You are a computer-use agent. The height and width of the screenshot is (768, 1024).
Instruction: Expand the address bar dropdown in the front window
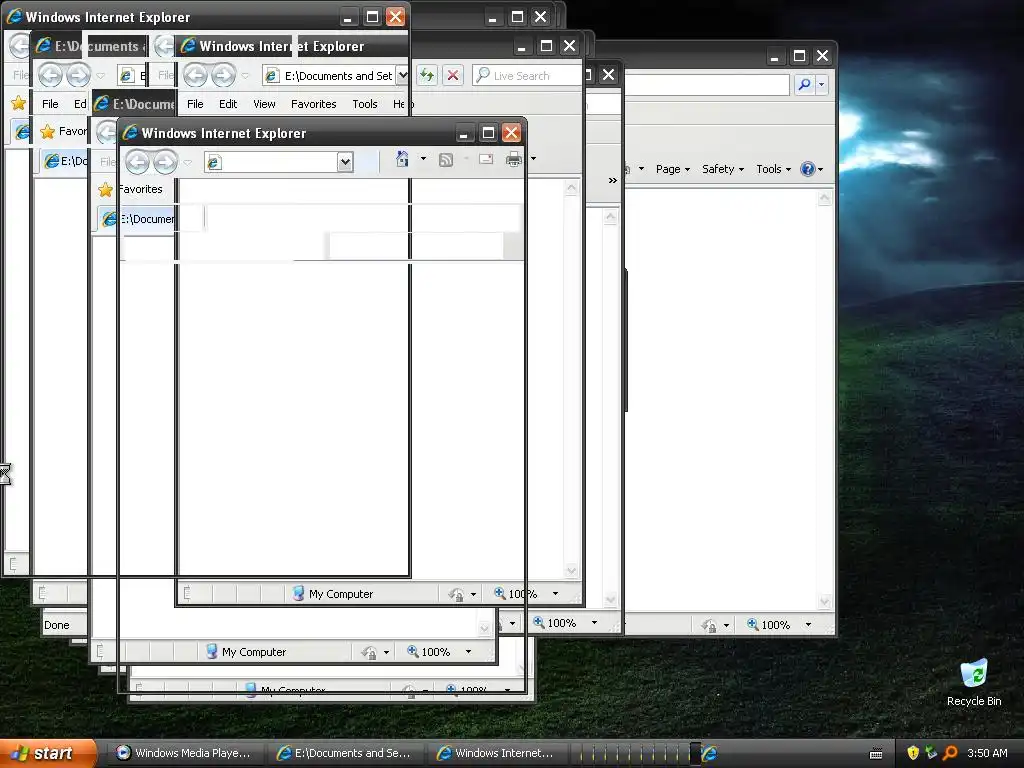(x=345, y=162)
